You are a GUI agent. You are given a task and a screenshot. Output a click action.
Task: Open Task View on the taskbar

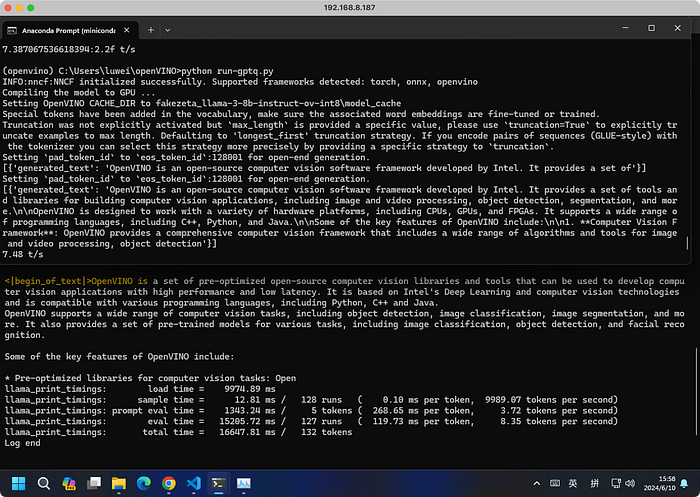pos(94,483)
